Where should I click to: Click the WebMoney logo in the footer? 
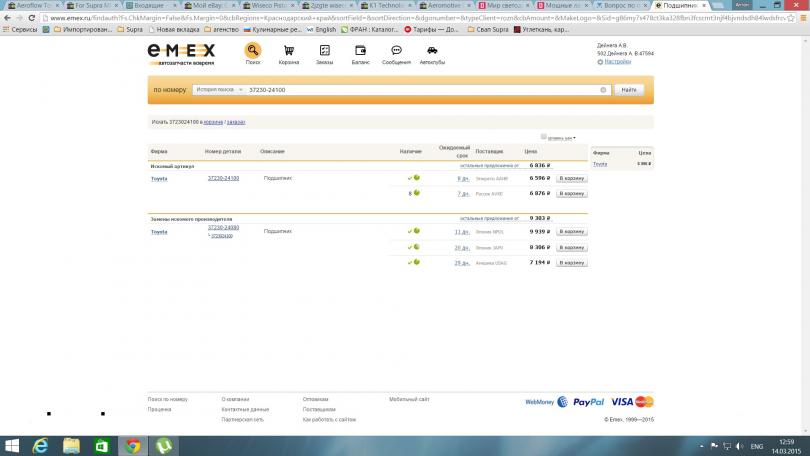[x=546, y=402]
